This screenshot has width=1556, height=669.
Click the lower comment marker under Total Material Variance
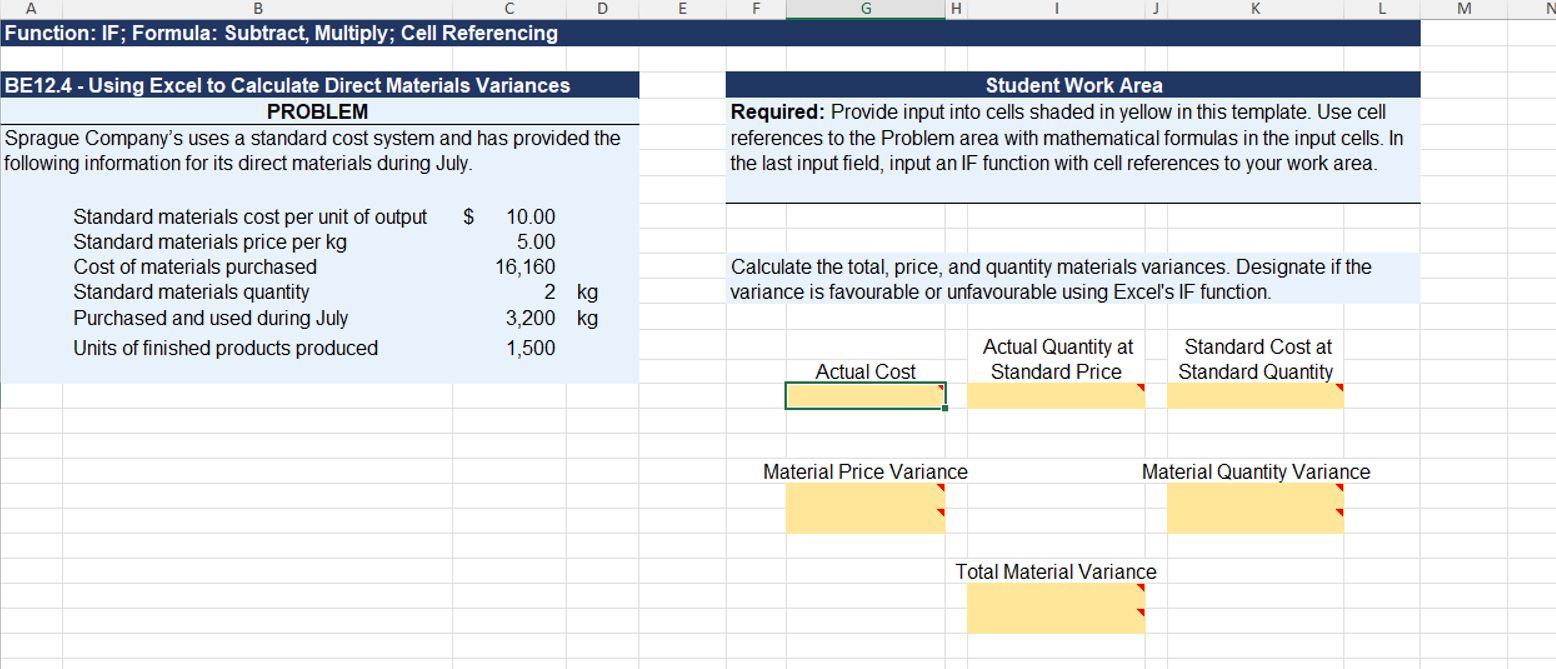pyautogui.click(x=1140, y=613)
